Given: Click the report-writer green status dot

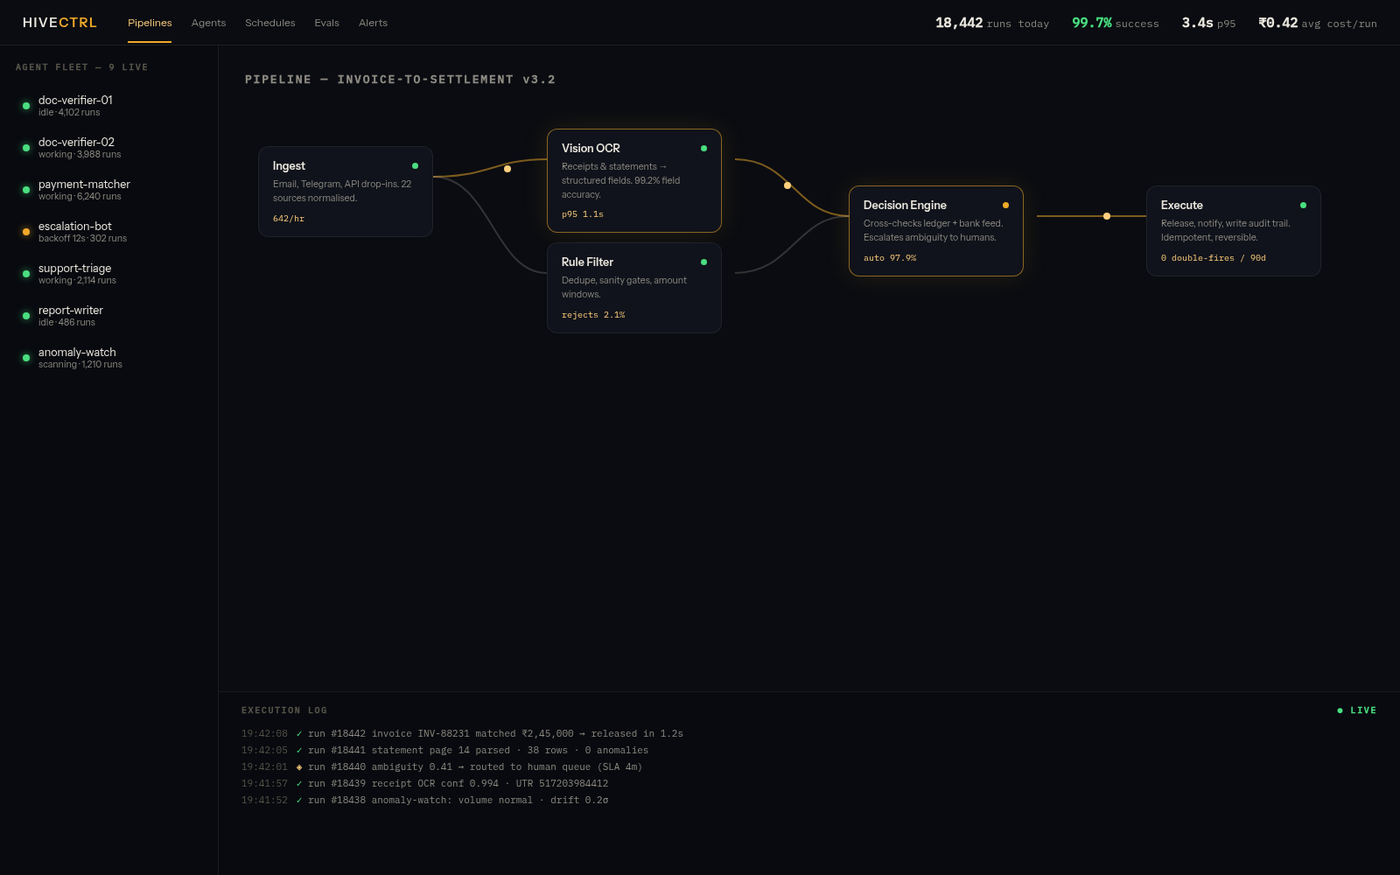Looking at the screenshot, I should click(26, 316).
